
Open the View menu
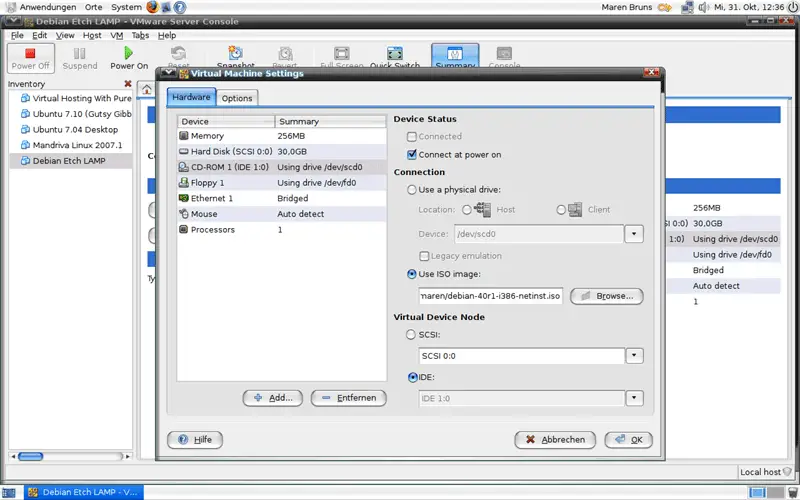[x=65, y=35]
